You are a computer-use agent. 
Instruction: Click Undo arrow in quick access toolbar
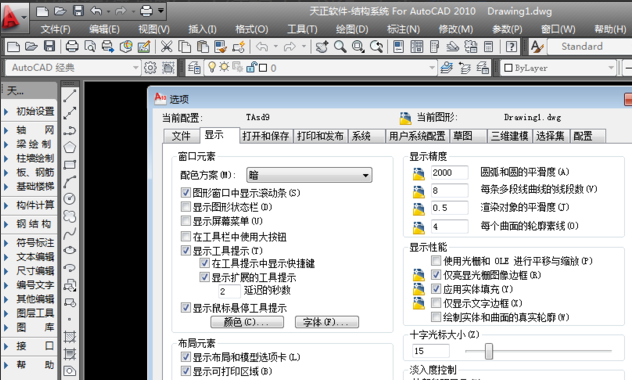click(96, 11)
